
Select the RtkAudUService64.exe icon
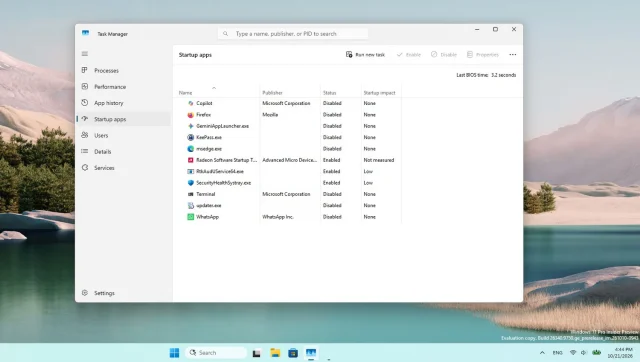coord(191,171)
